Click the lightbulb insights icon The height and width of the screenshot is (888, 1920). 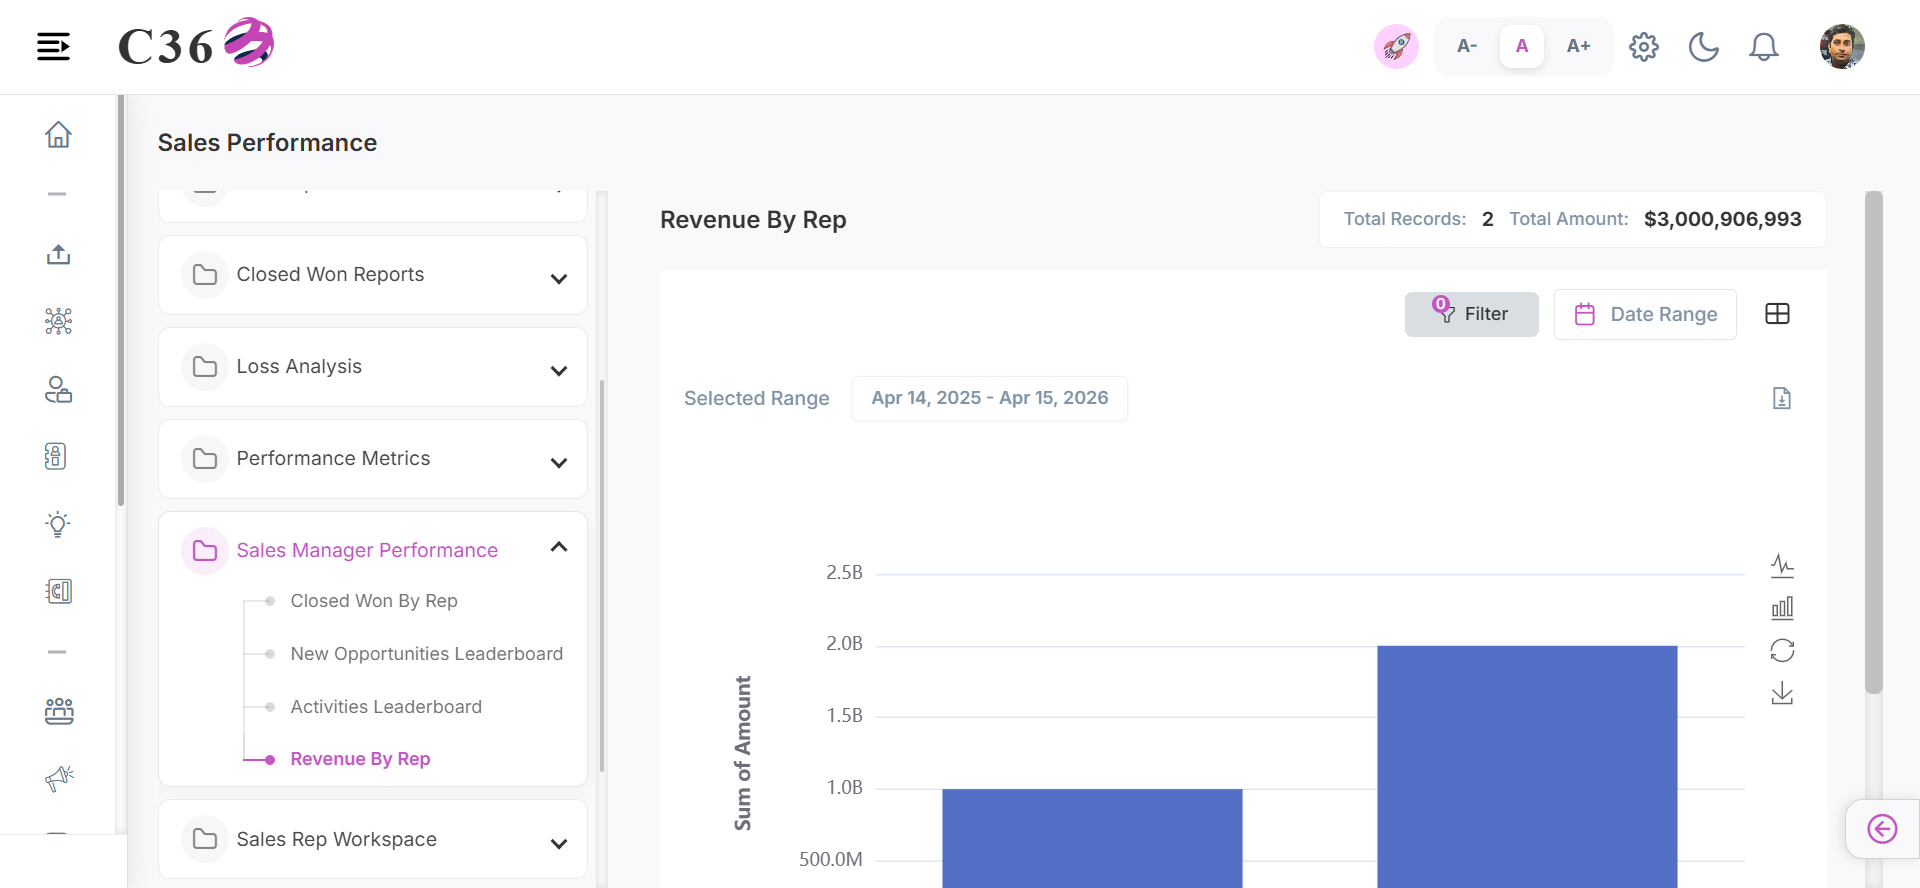coord(58,524)
